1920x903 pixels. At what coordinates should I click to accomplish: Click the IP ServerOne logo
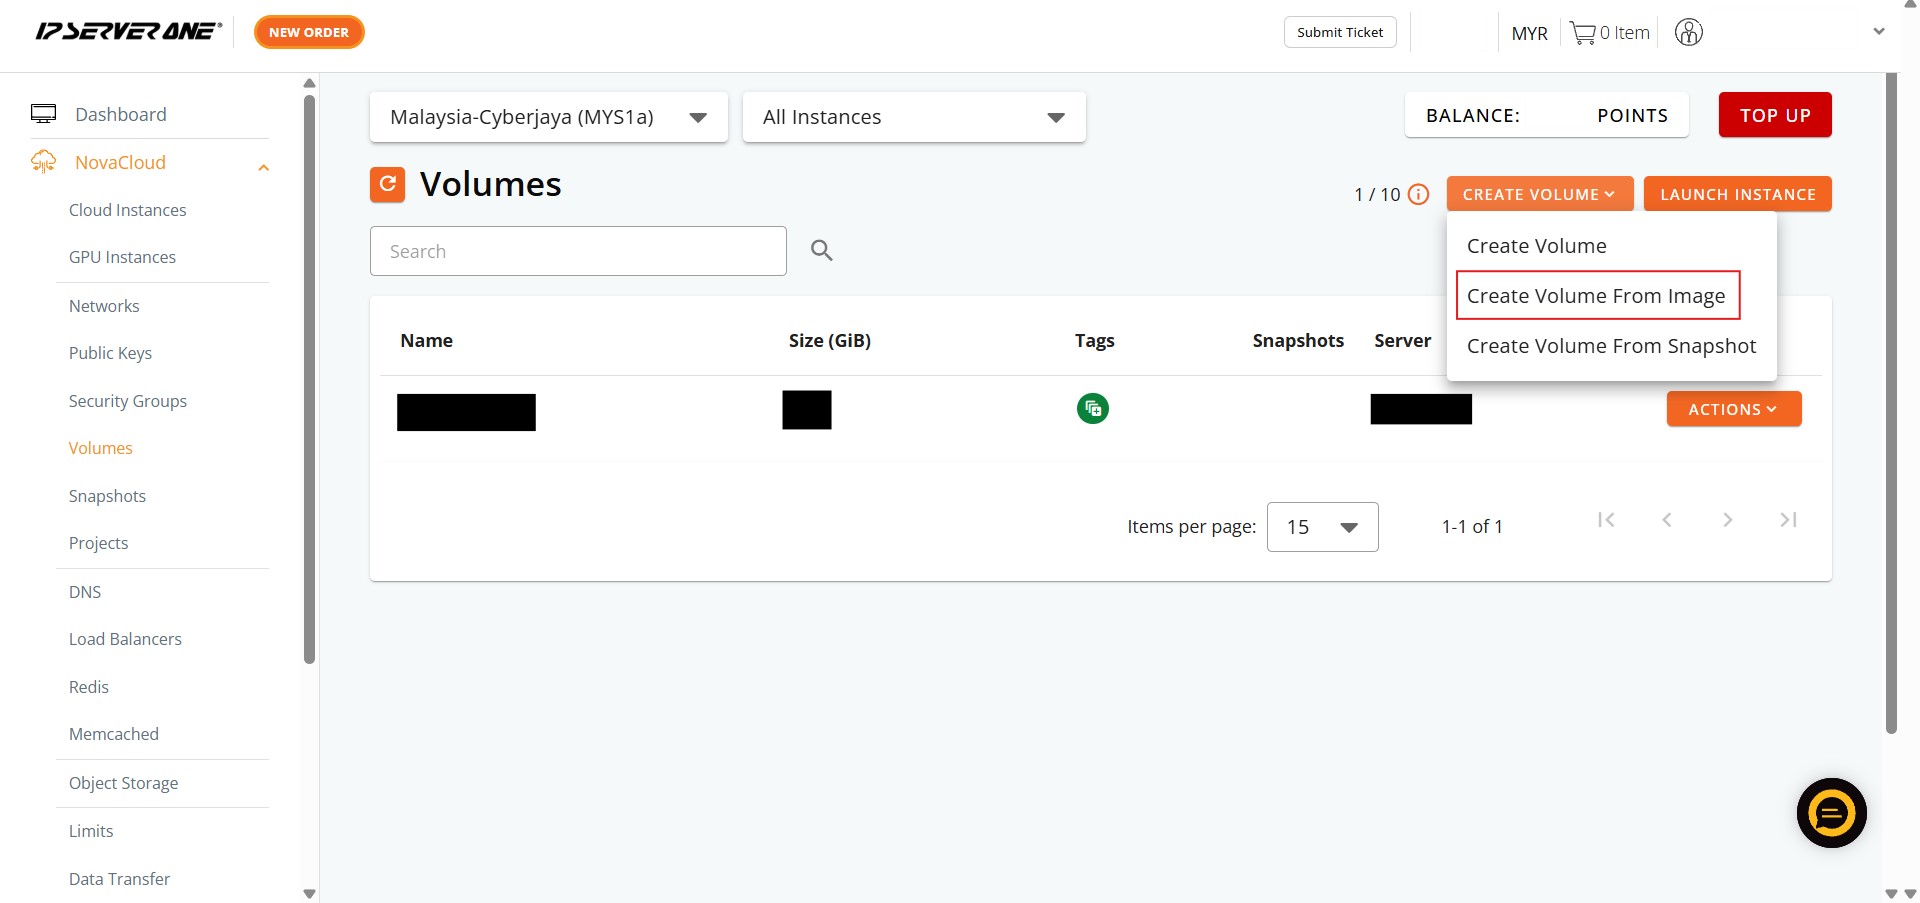128,32
